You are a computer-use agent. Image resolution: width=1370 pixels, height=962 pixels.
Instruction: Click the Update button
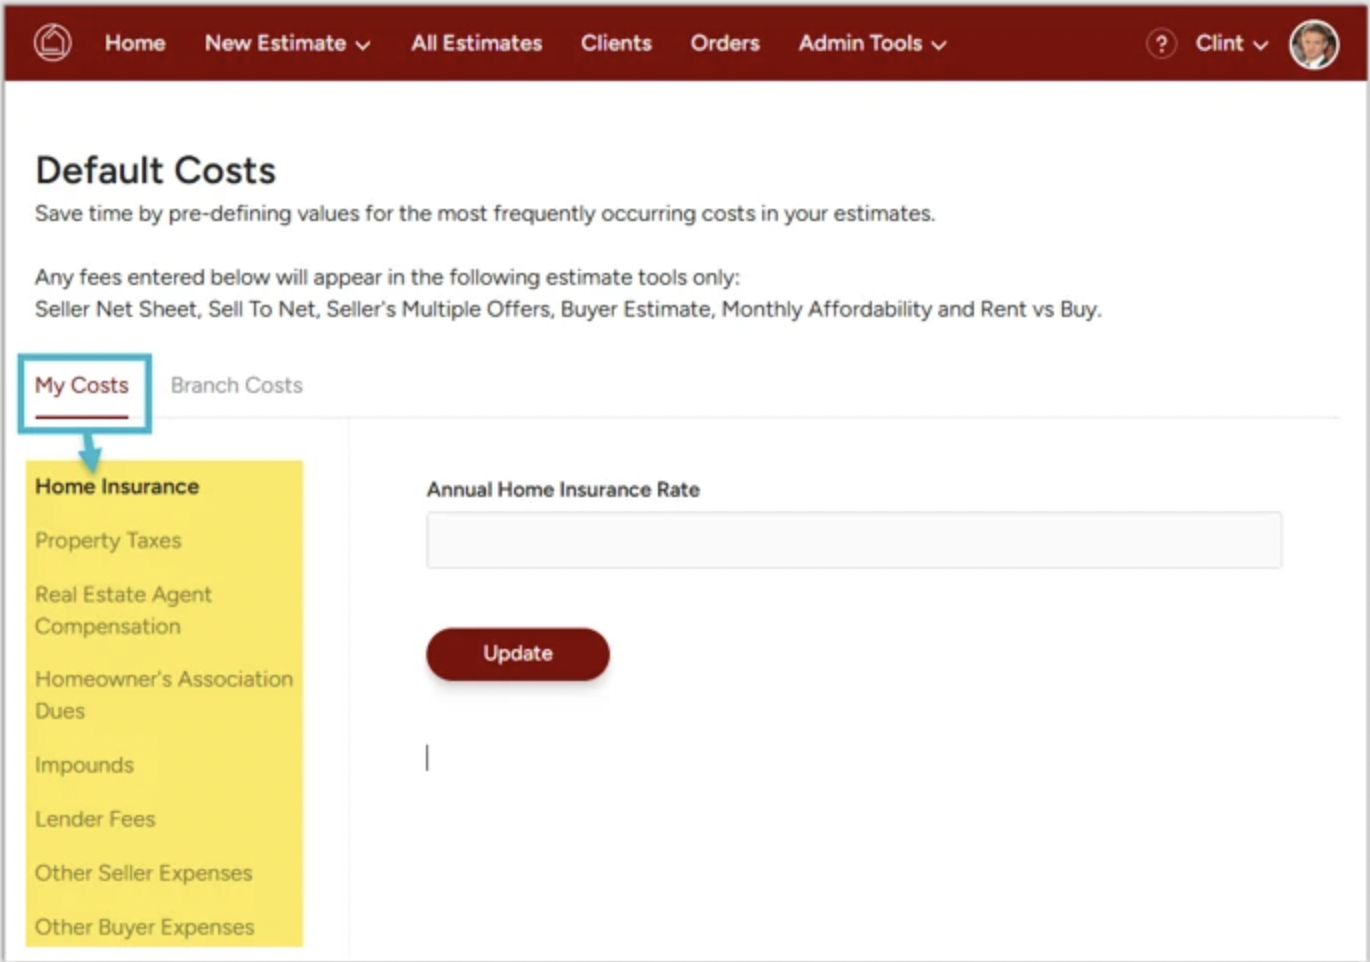(x=518, y=654)
